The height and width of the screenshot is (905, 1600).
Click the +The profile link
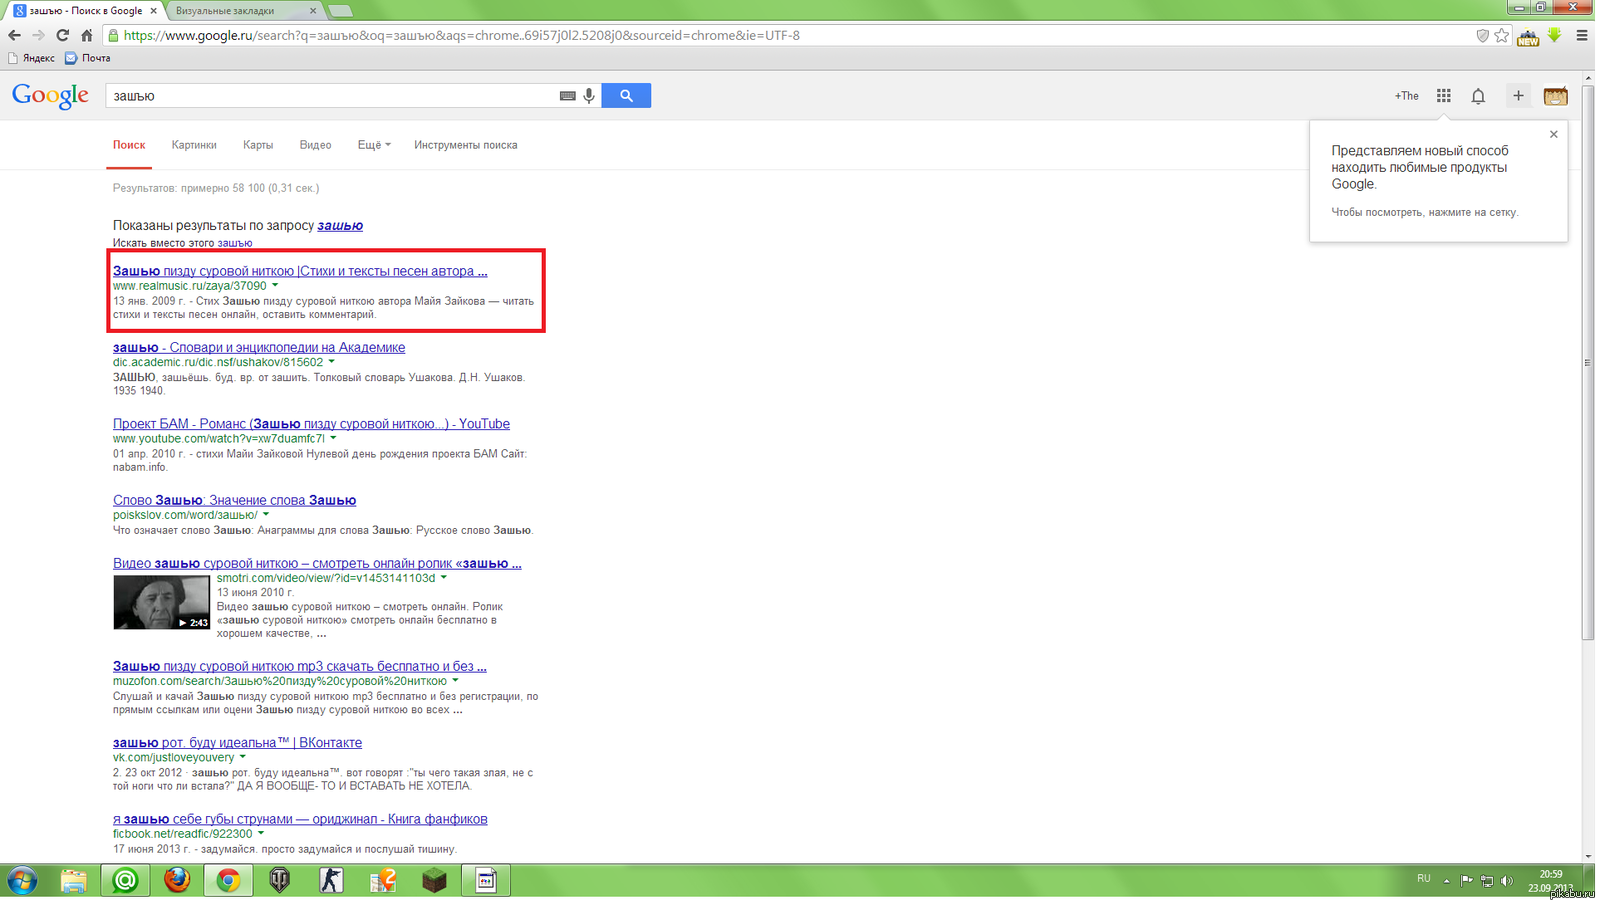coord(1407,96)
